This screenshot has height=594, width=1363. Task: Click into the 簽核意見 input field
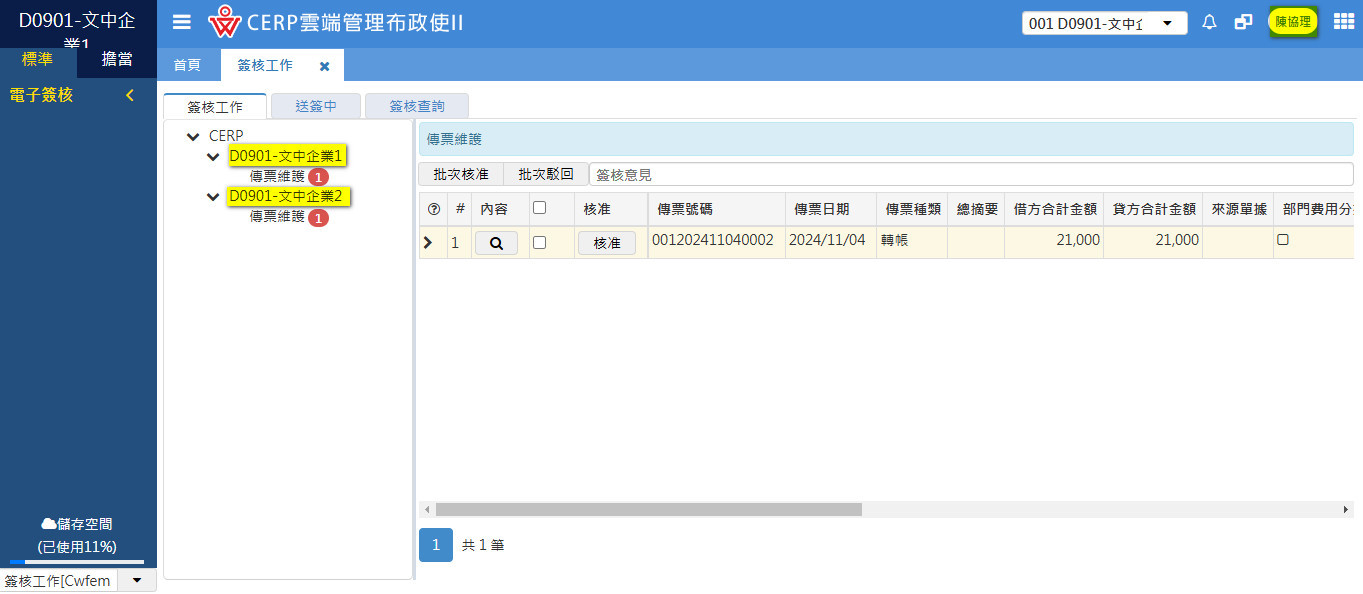[971, 174]
